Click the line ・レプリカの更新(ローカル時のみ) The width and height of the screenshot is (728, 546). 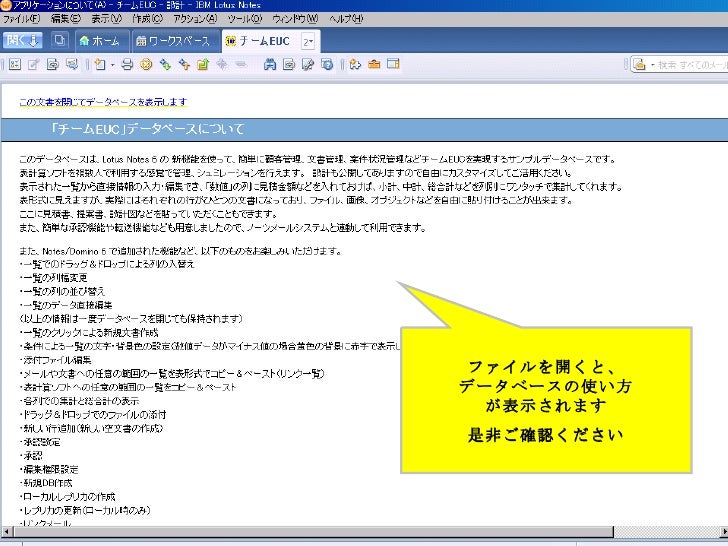pyautogui.click(x=85, y=510)
